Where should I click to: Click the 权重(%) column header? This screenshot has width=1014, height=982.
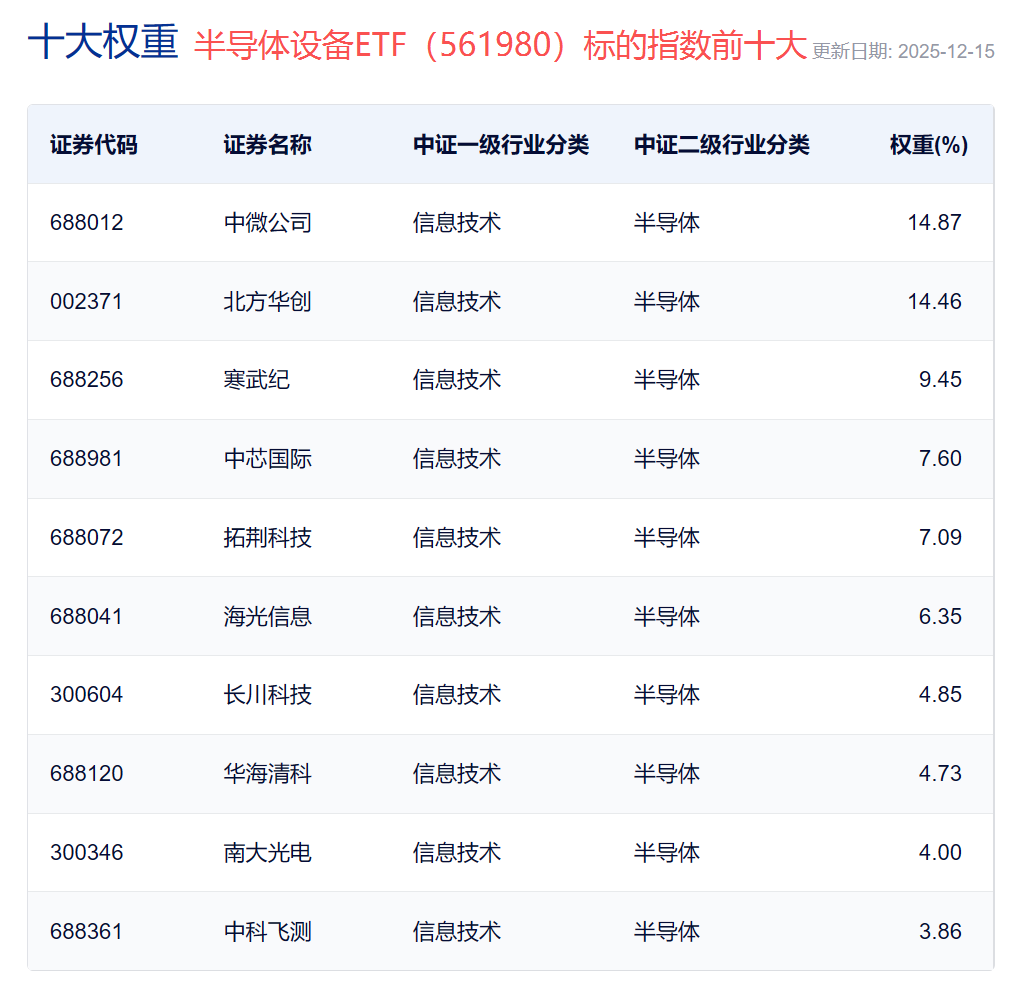(929, 145)
